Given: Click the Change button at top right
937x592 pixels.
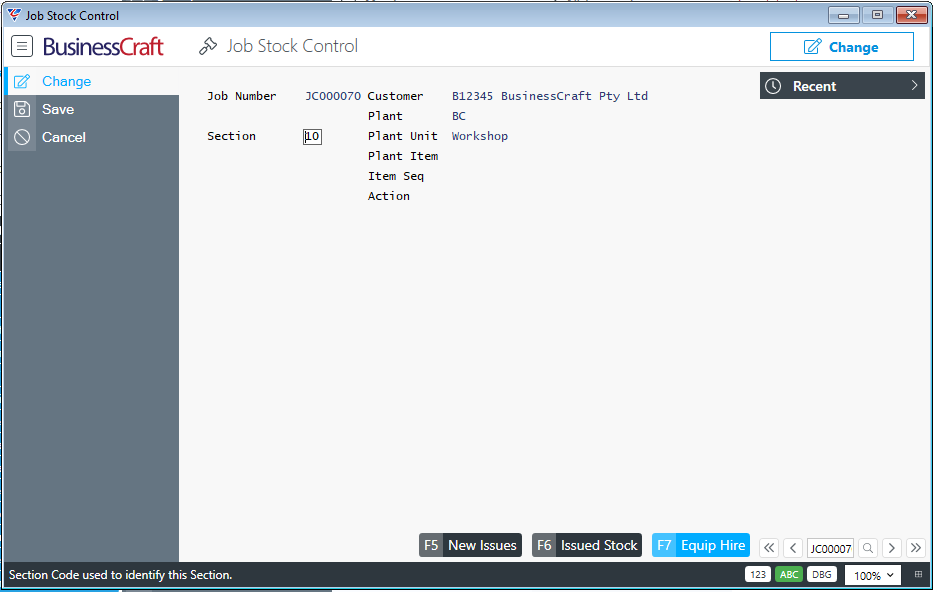Looking at the screenshot, I should pyautogui.click(x=841, y=47).
